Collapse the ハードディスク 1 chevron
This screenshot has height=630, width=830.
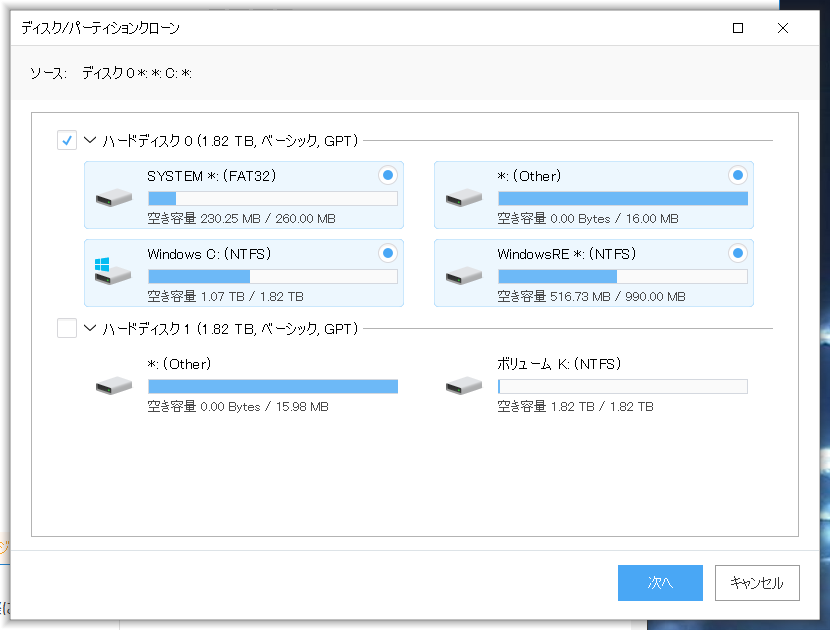click(90, 328)
